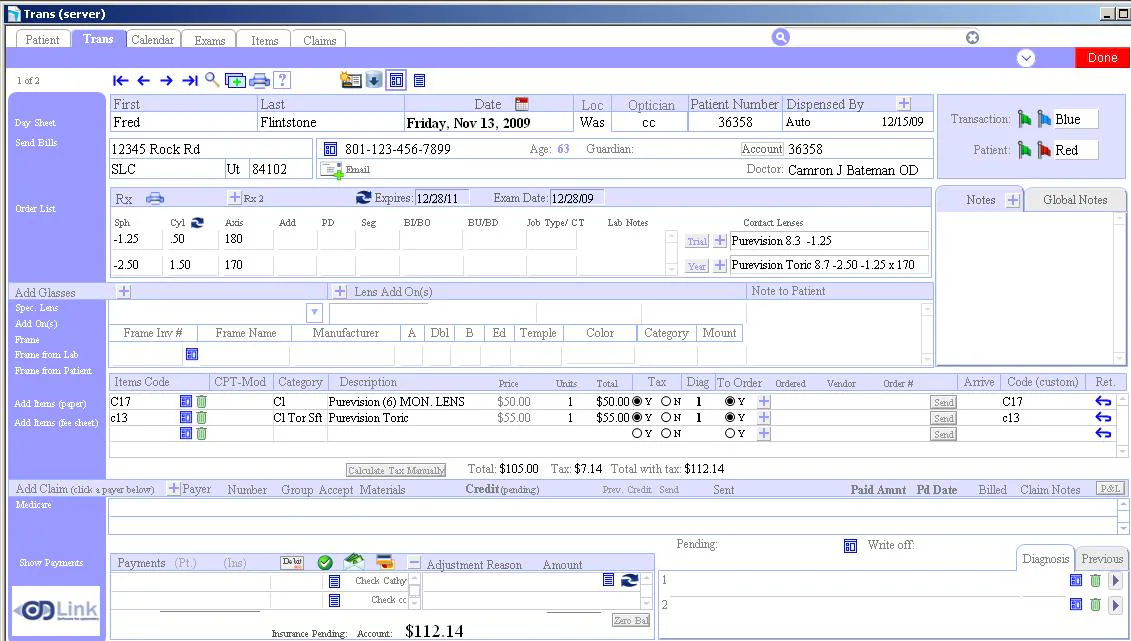
Task: Click the red Done button
Action: [x=1102, y=58]
